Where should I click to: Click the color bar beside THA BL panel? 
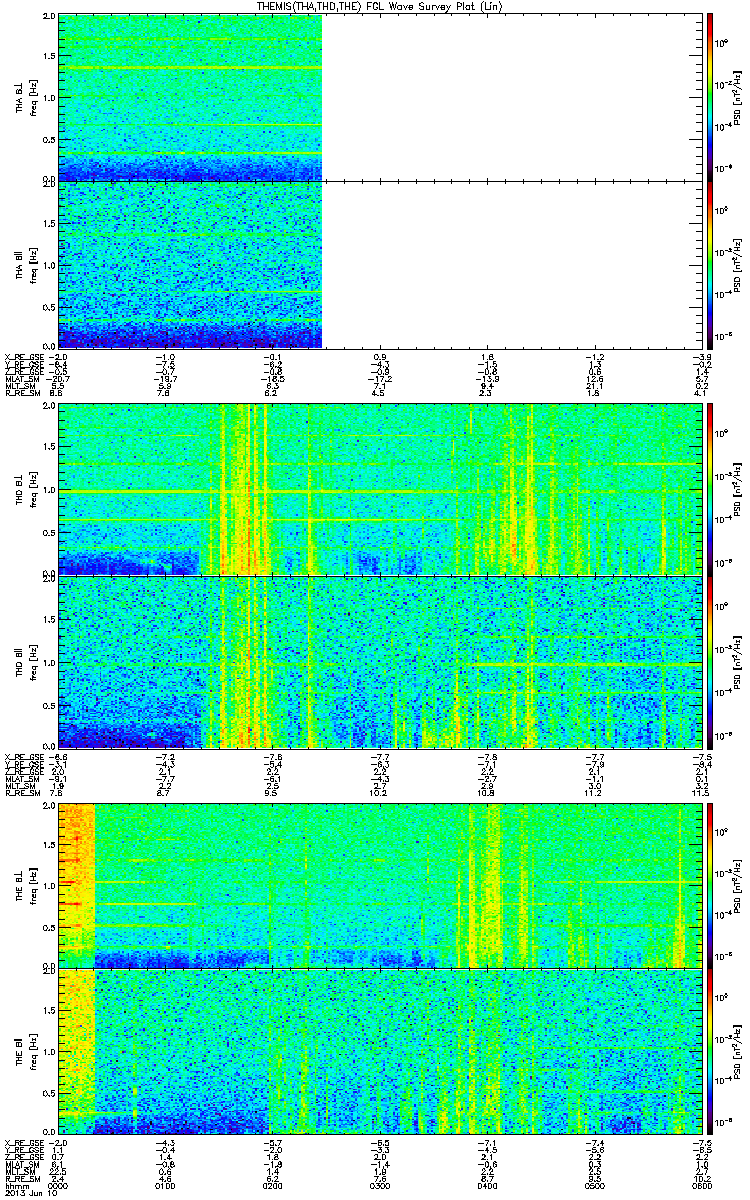coord(710,97)
